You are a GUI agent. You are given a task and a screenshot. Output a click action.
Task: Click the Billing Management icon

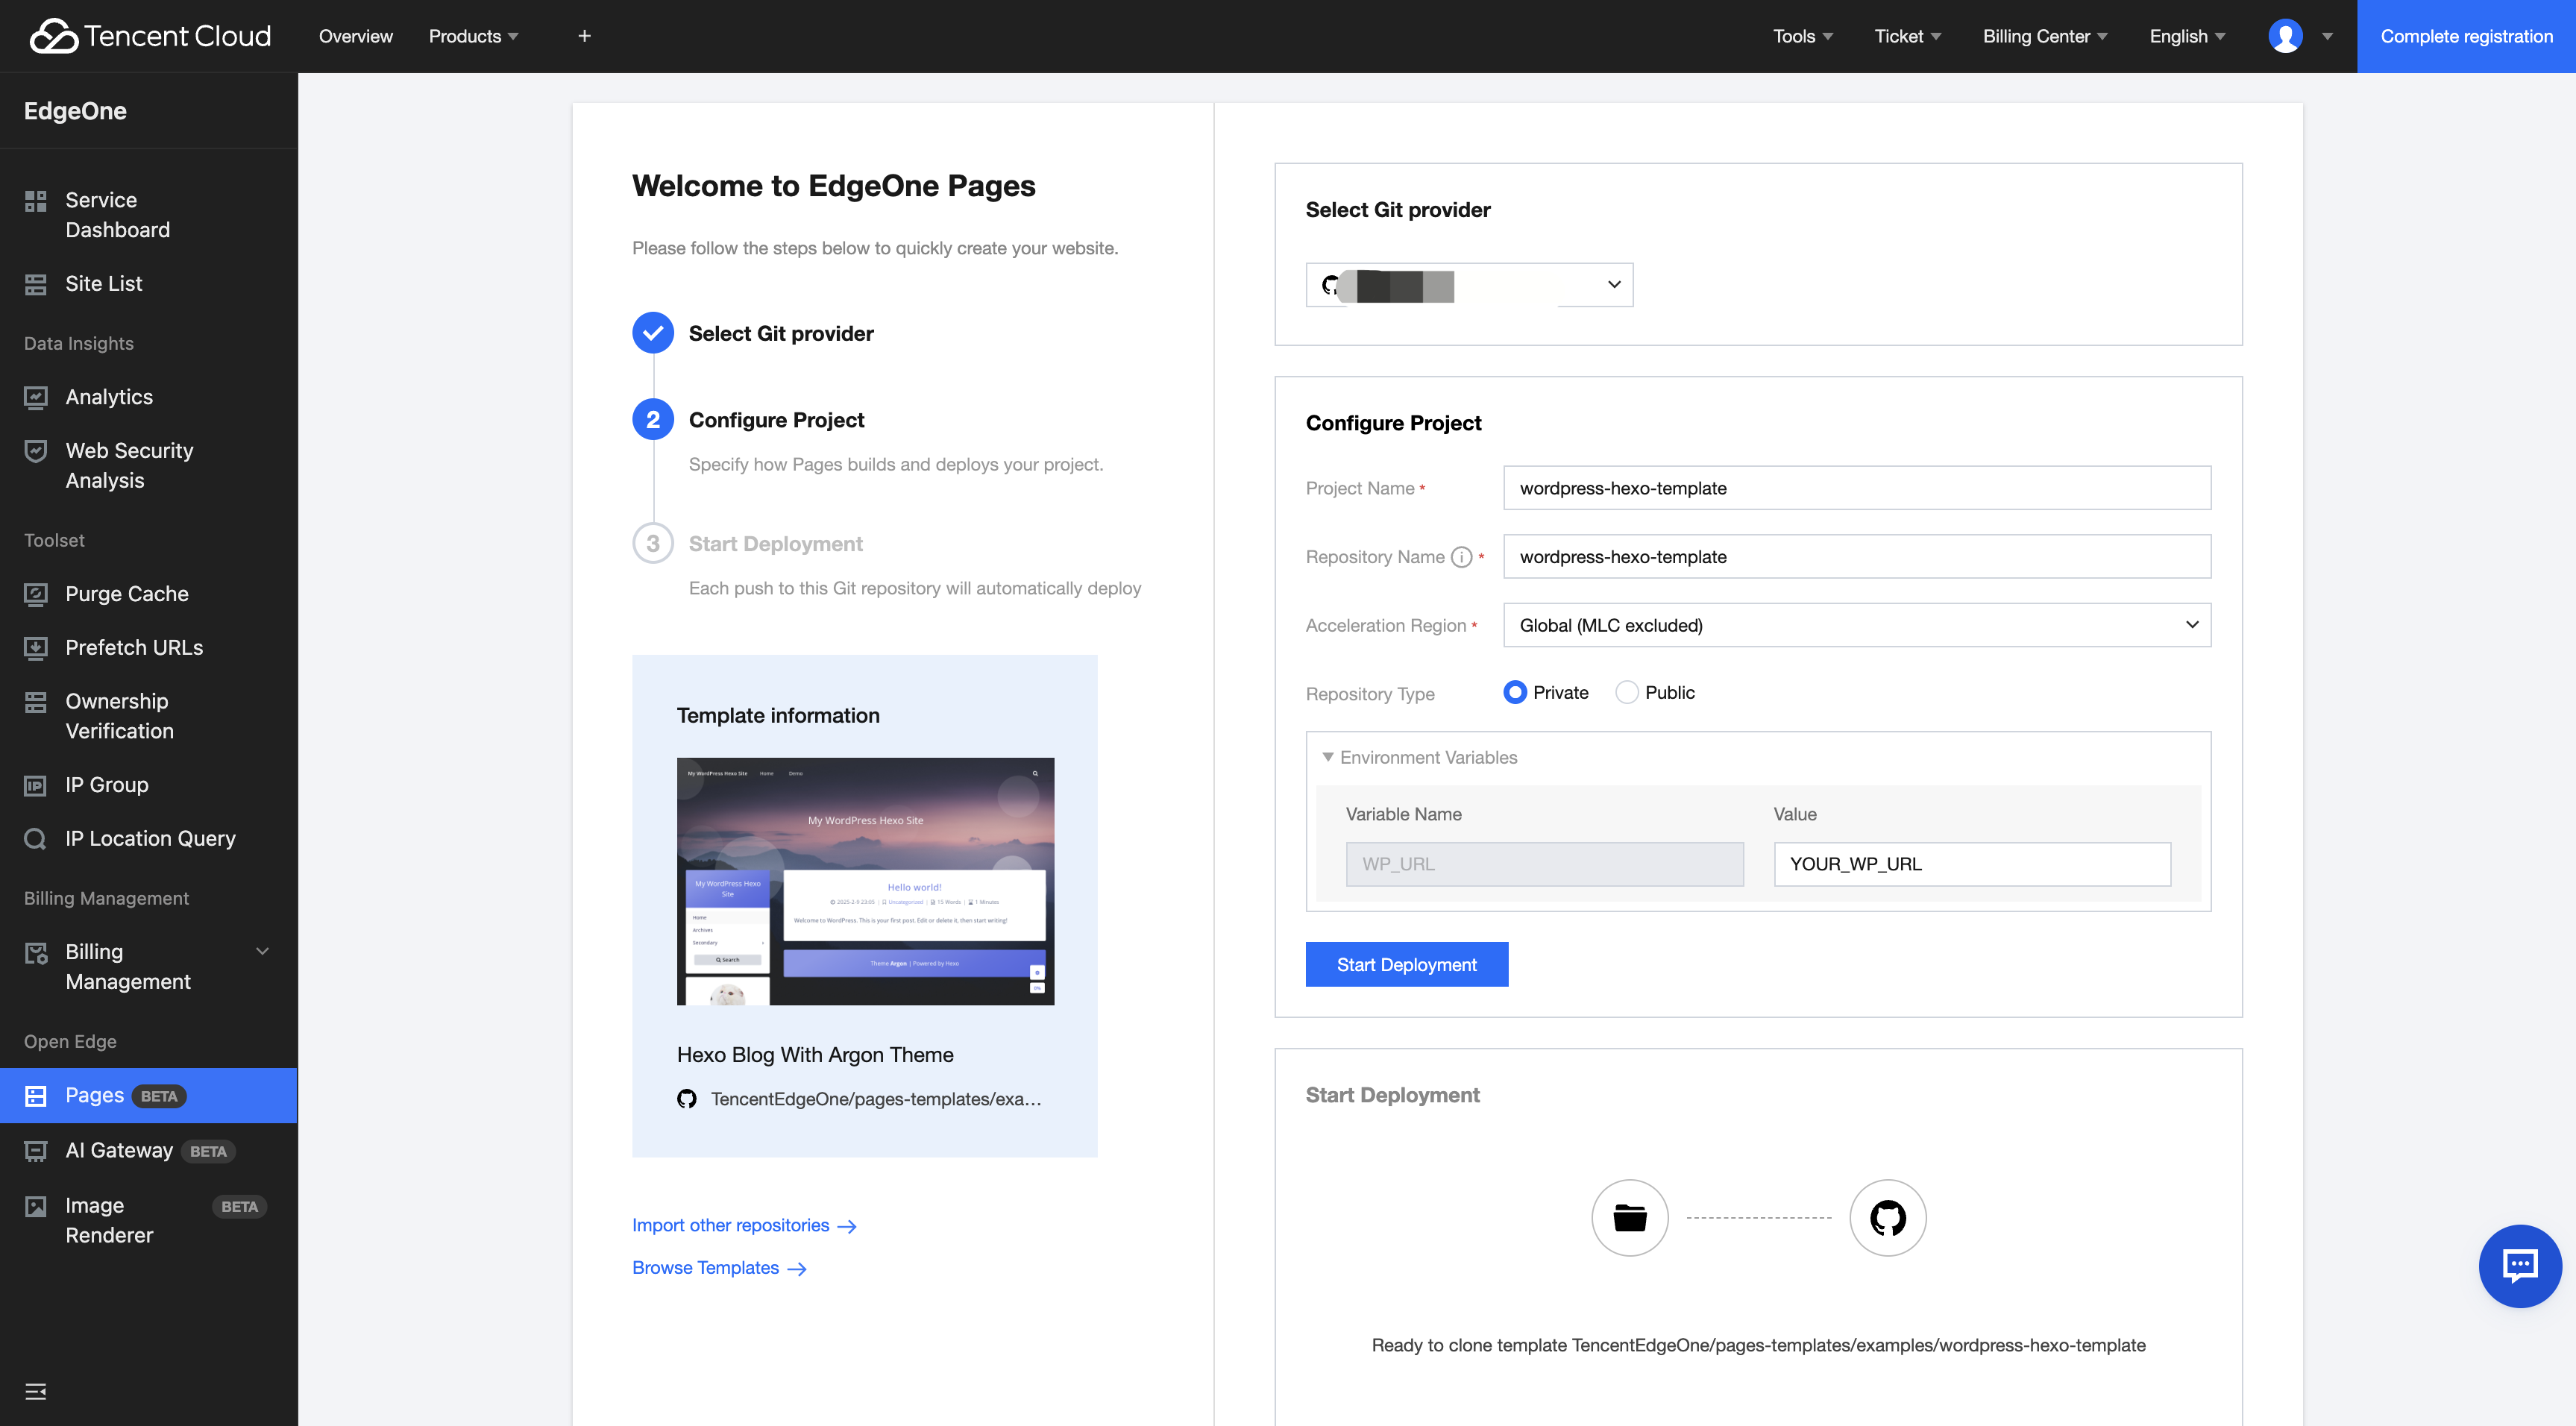(x=36, y=953)
